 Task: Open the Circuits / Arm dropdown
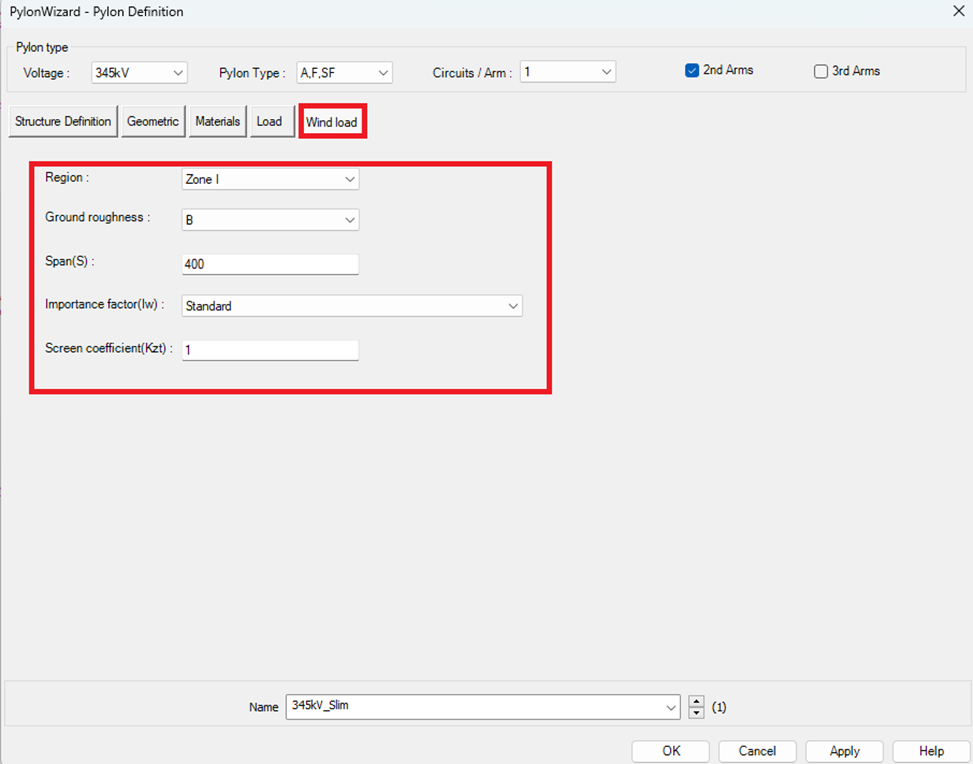(x=567, y=72)
